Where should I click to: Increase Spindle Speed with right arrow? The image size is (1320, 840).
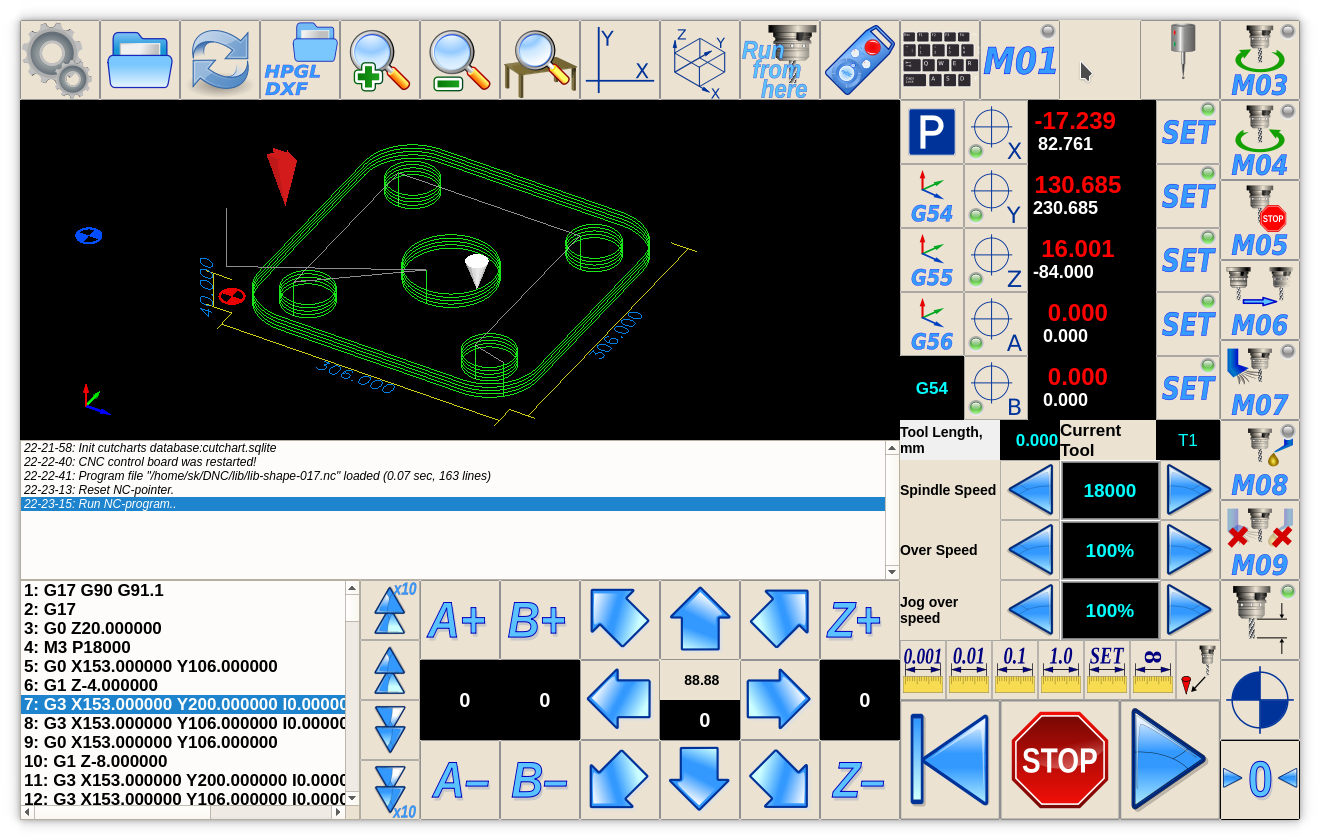(x=1189, y=490)
